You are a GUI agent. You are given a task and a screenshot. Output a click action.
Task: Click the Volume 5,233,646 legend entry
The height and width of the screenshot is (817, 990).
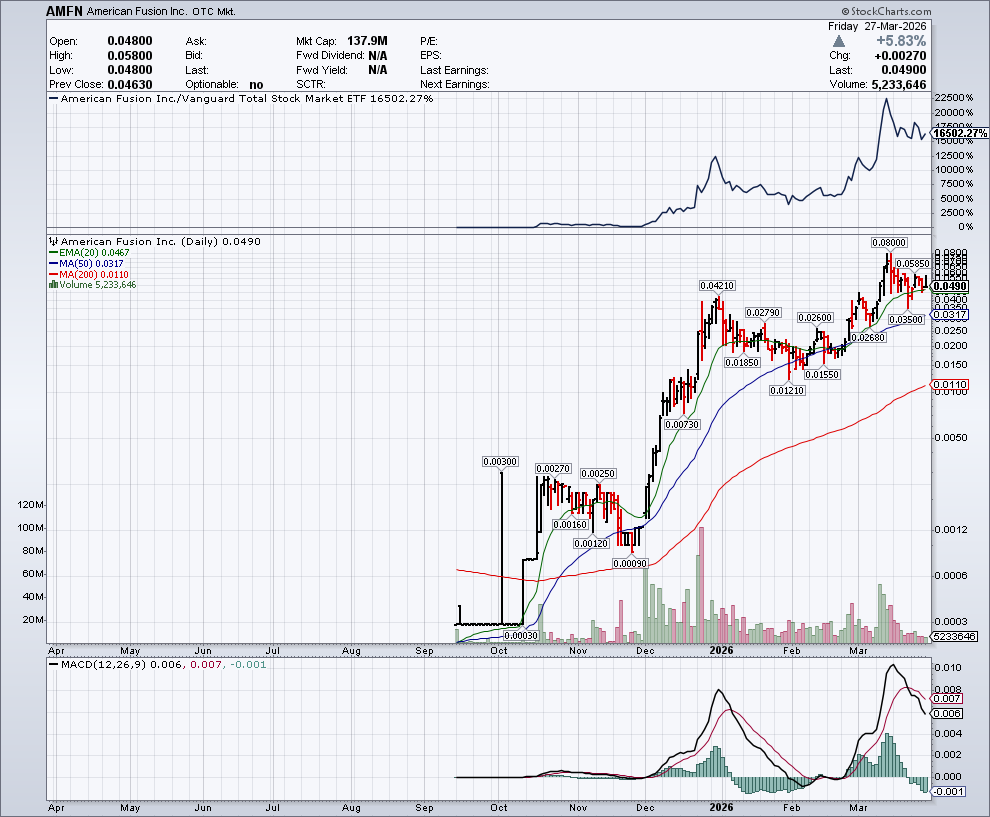click(x=93, y=285)
